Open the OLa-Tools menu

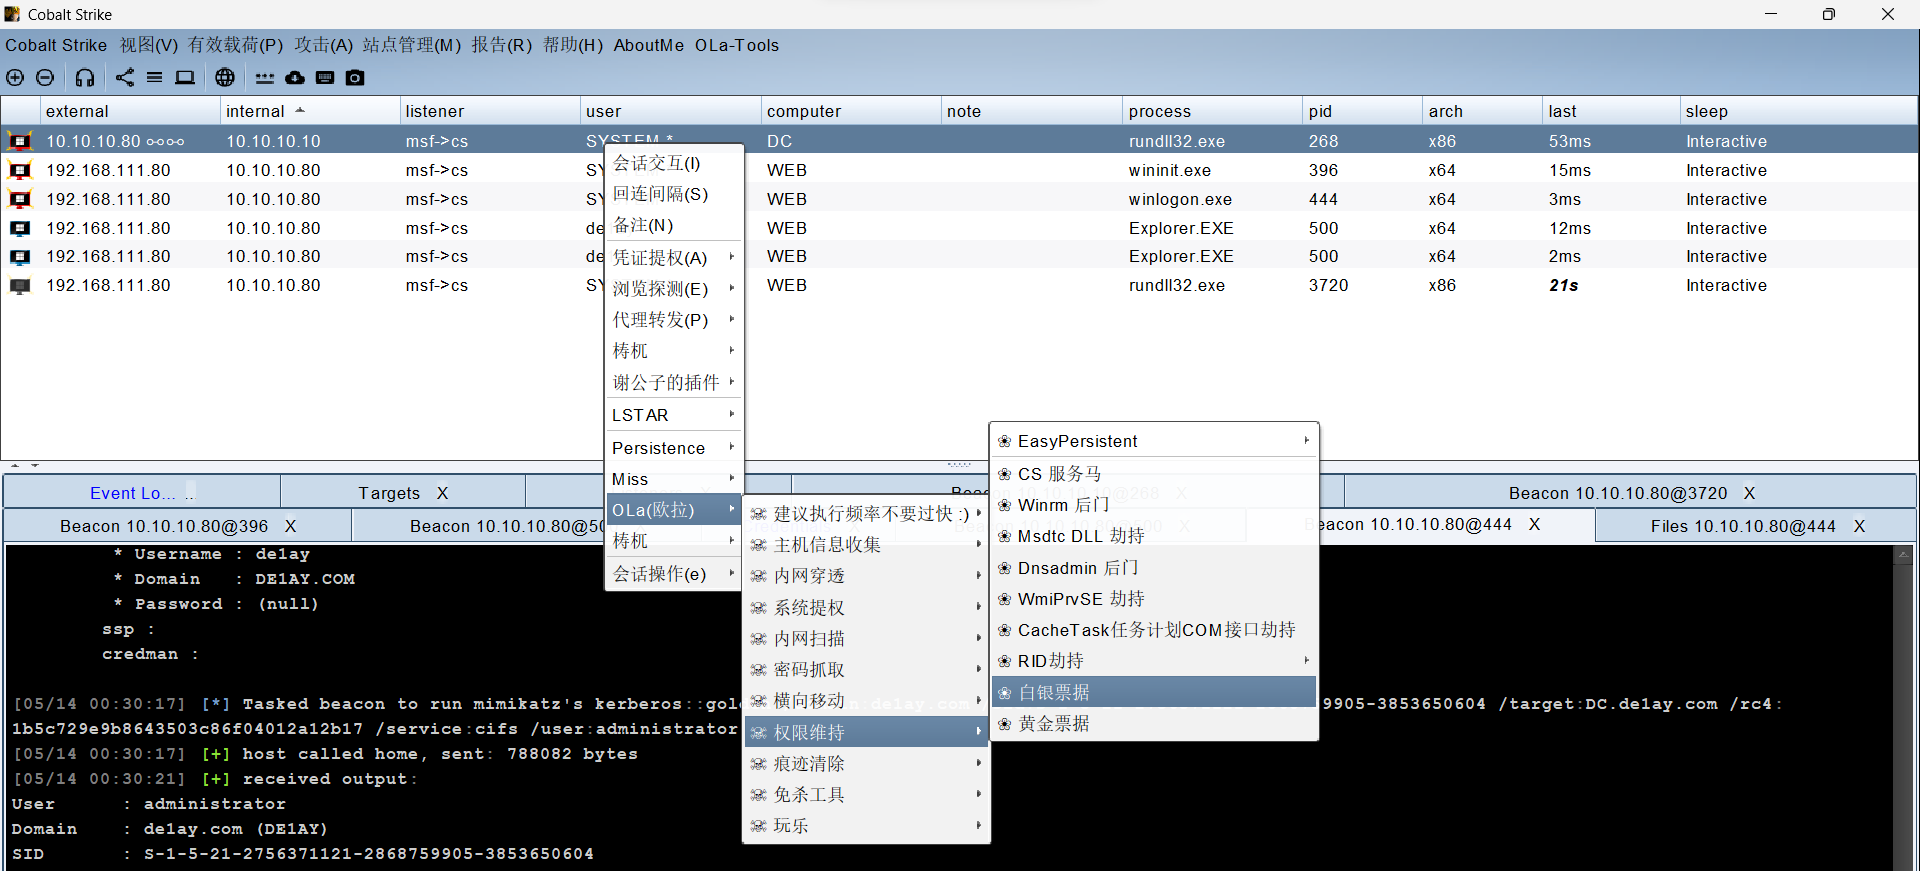[737, 45]
